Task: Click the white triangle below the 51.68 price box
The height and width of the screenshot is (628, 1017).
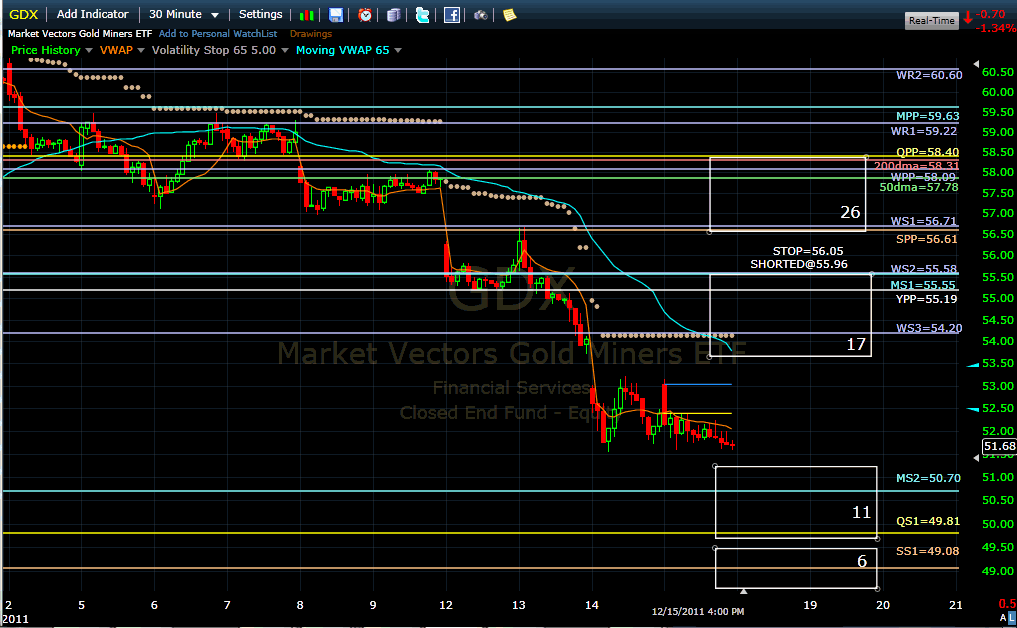Action: pos(976,458)
